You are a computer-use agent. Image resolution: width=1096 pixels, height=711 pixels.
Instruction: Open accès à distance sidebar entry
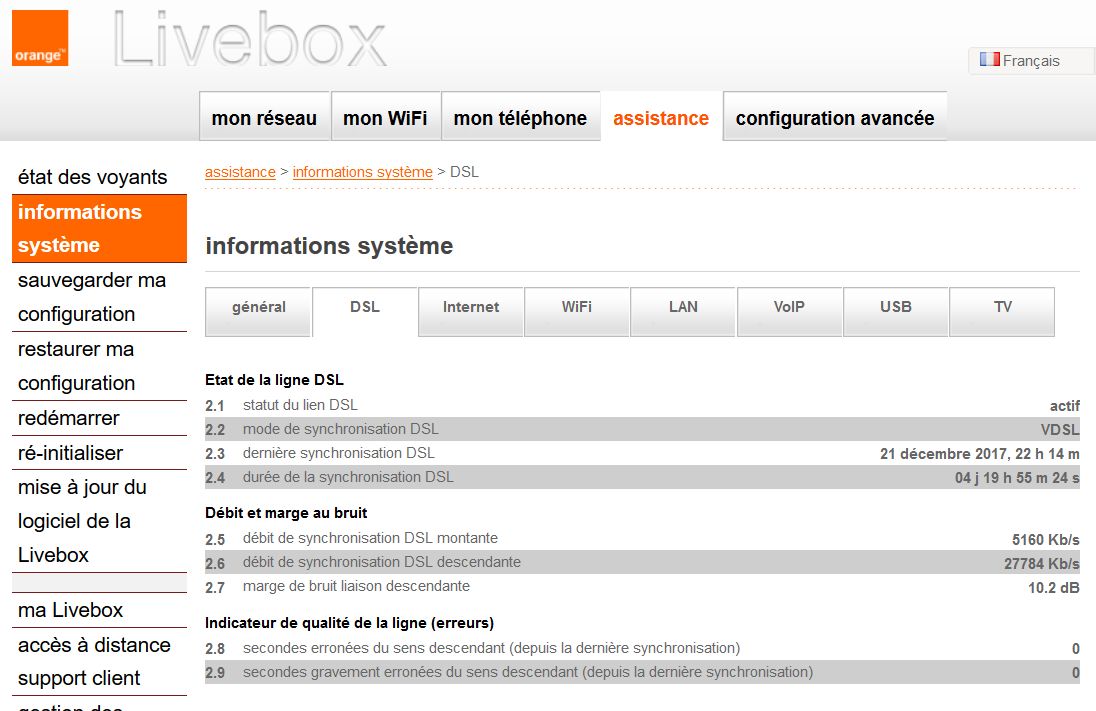(x=94, y=645)
